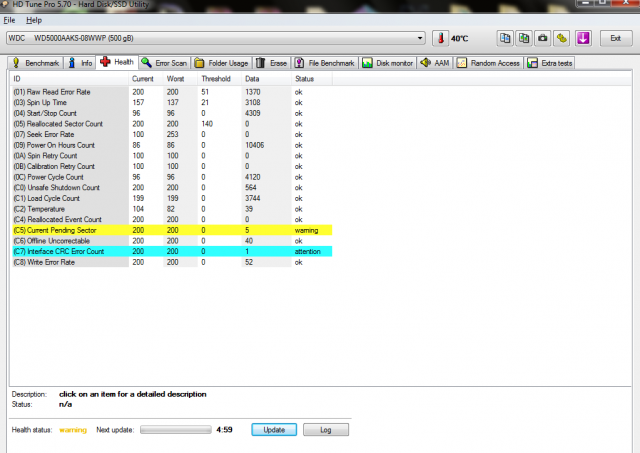
Task: Expand the WDC drive selection dropdown
Action: [x=420, y=38]
